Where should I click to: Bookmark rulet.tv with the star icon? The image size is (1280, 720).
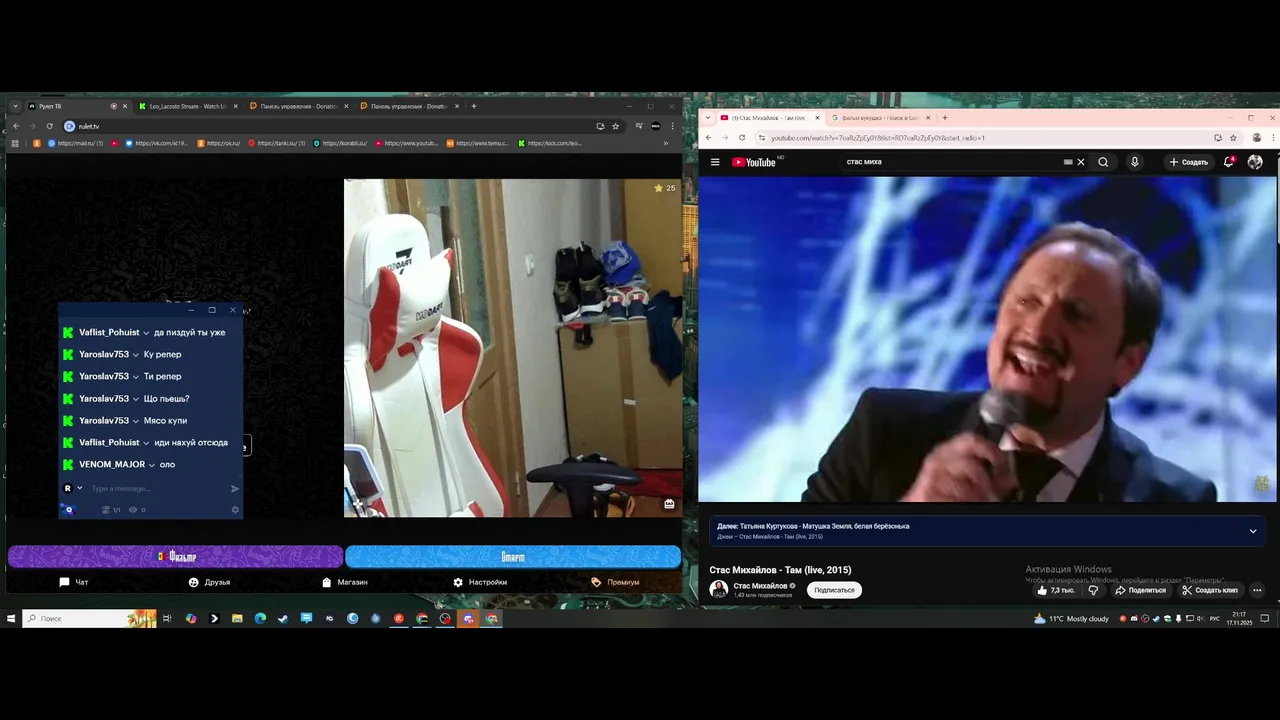coord(616,126)
